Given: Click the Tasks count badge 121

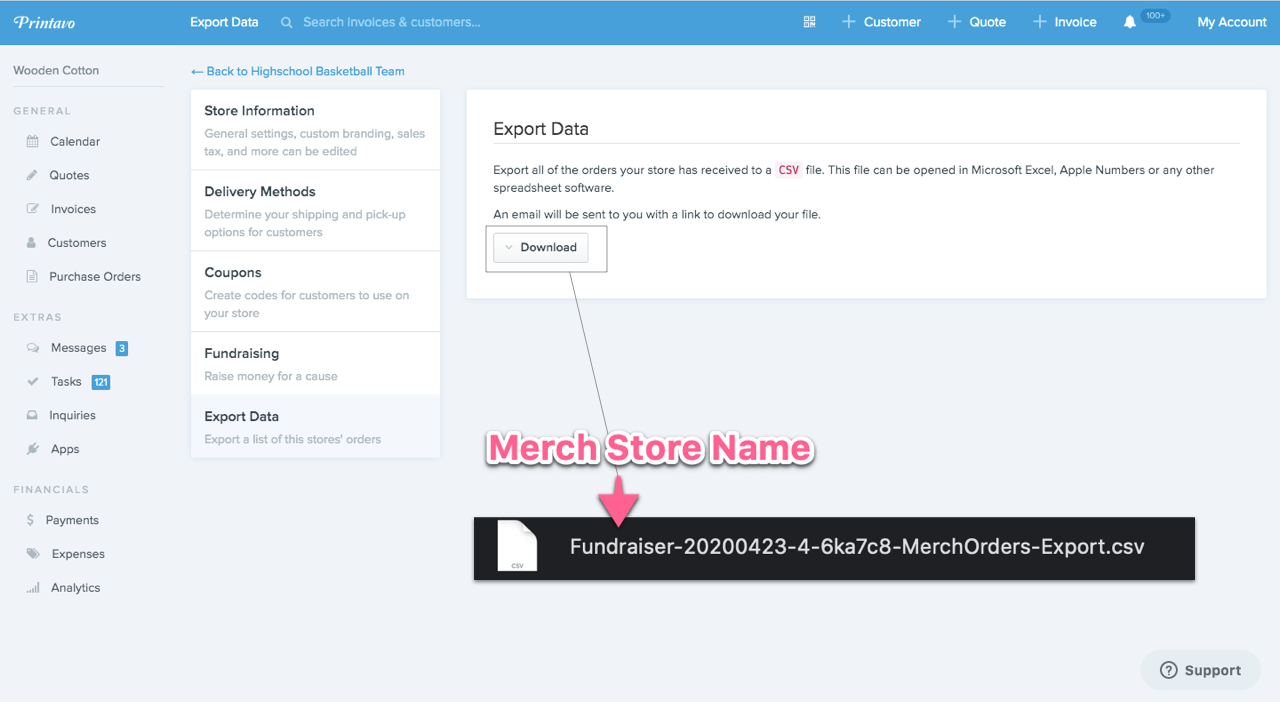Looking at the screenshot, I should pos(100,382).
